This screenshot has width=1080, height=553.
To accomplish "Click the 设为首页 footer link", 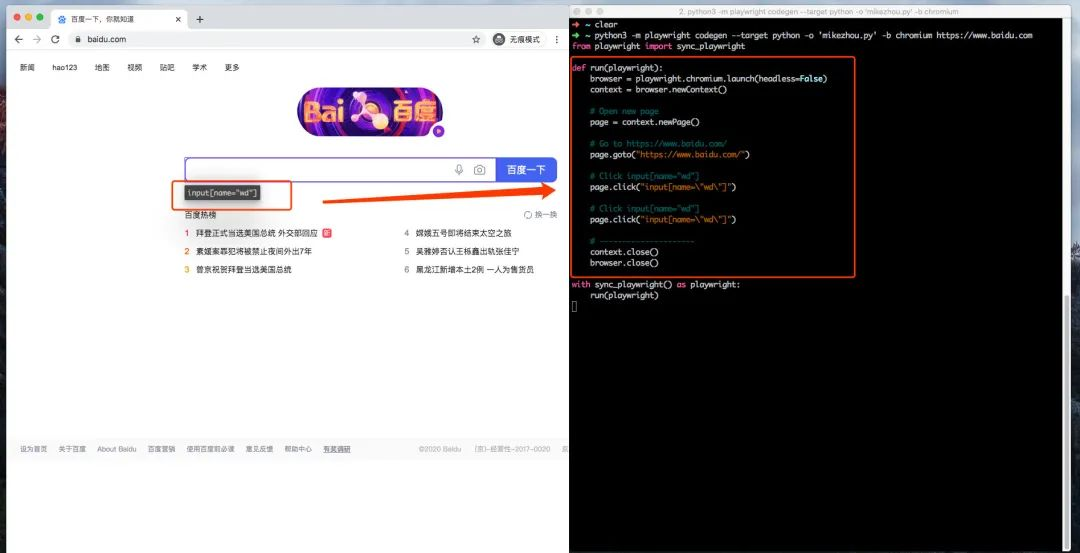I will click(x=34, y=449).
